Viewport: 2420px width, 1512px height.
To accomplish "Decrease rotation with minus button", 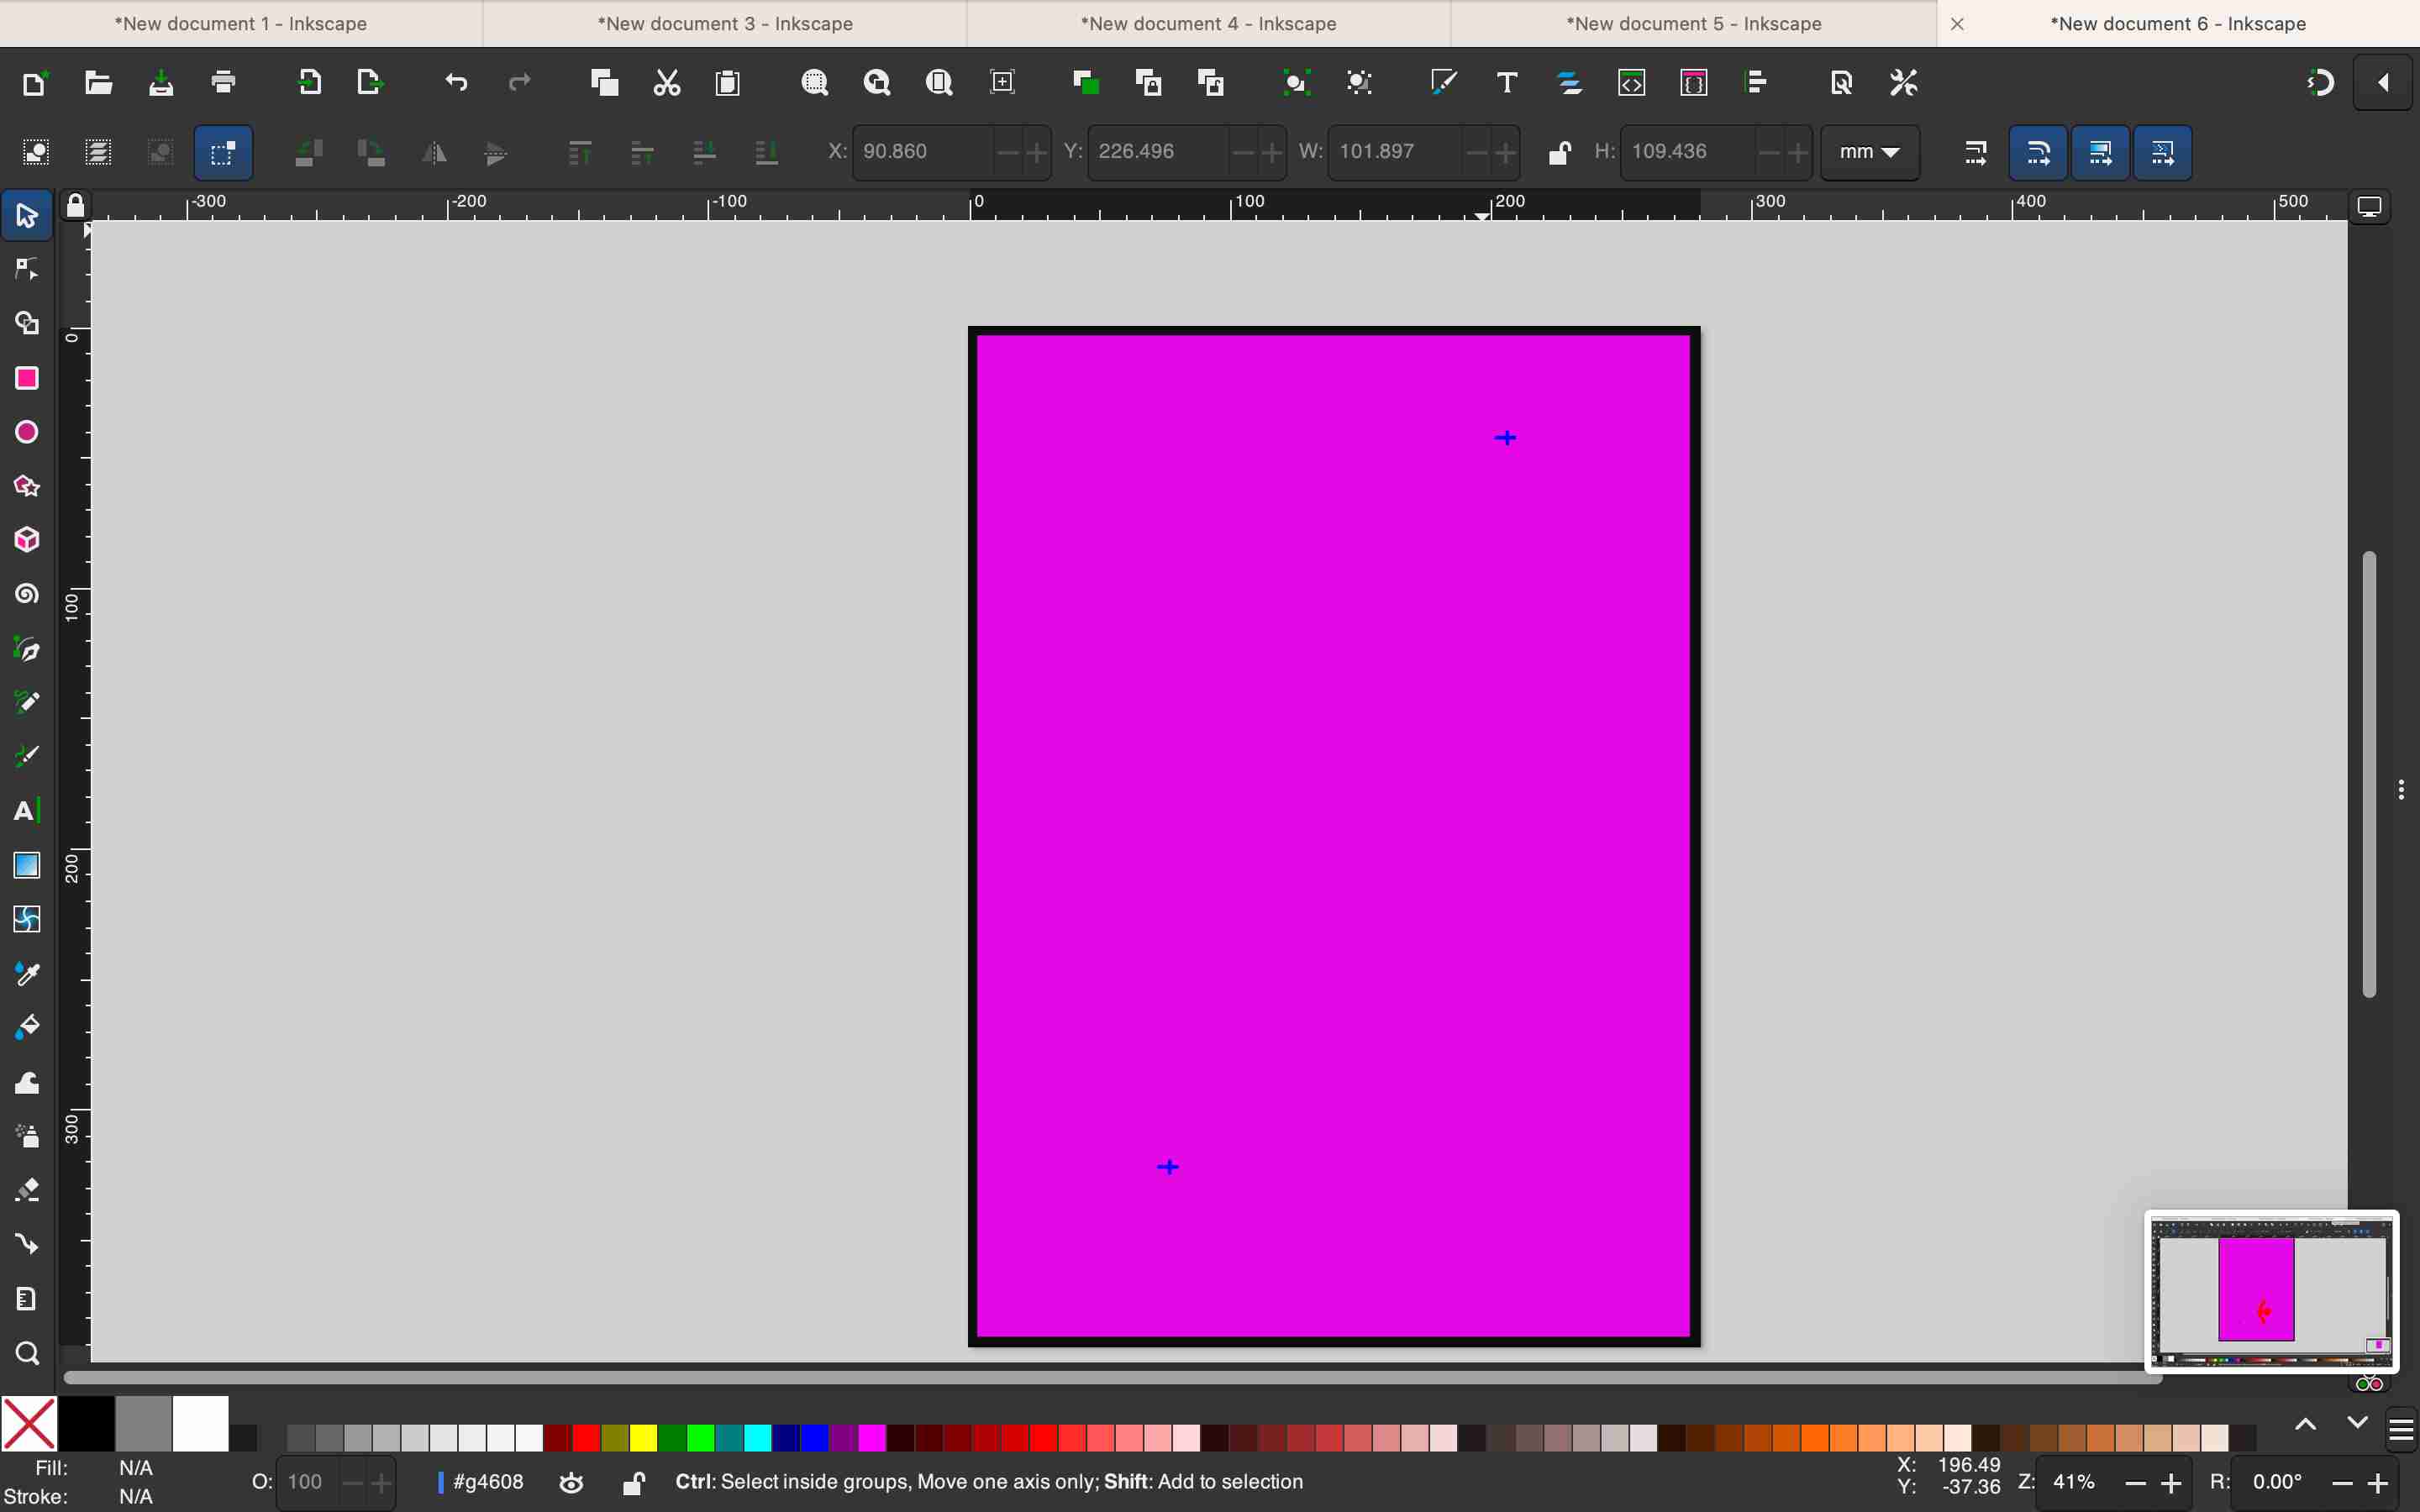I will [2342, 1483].
